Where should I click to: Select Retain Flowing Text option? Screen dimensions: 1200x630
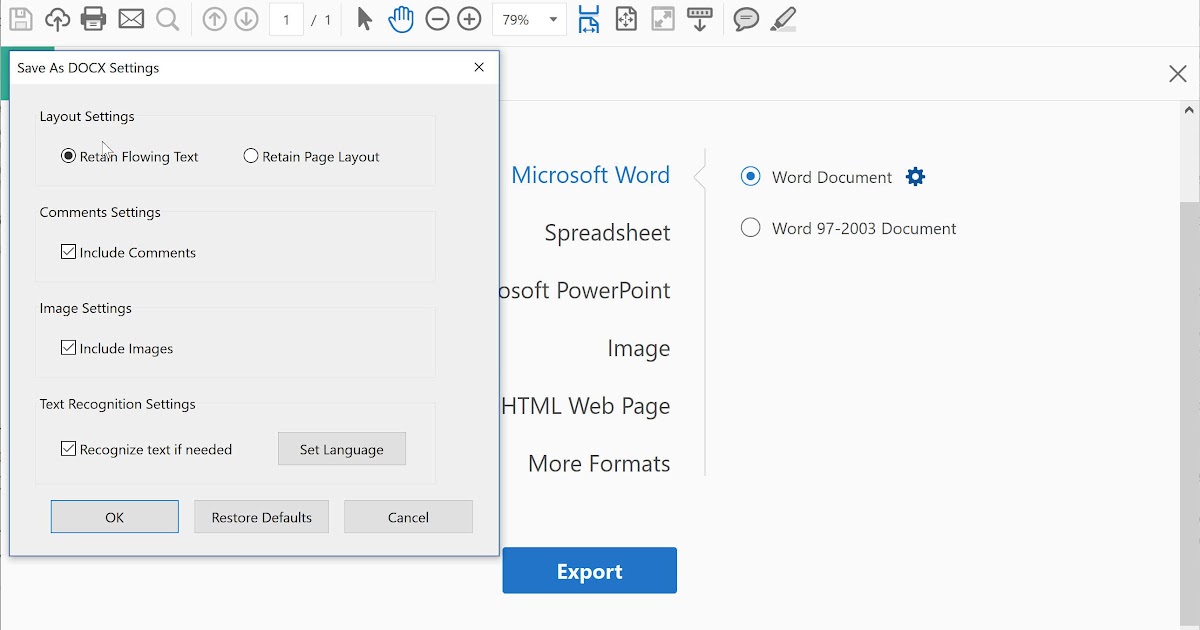tap(130, 156)
